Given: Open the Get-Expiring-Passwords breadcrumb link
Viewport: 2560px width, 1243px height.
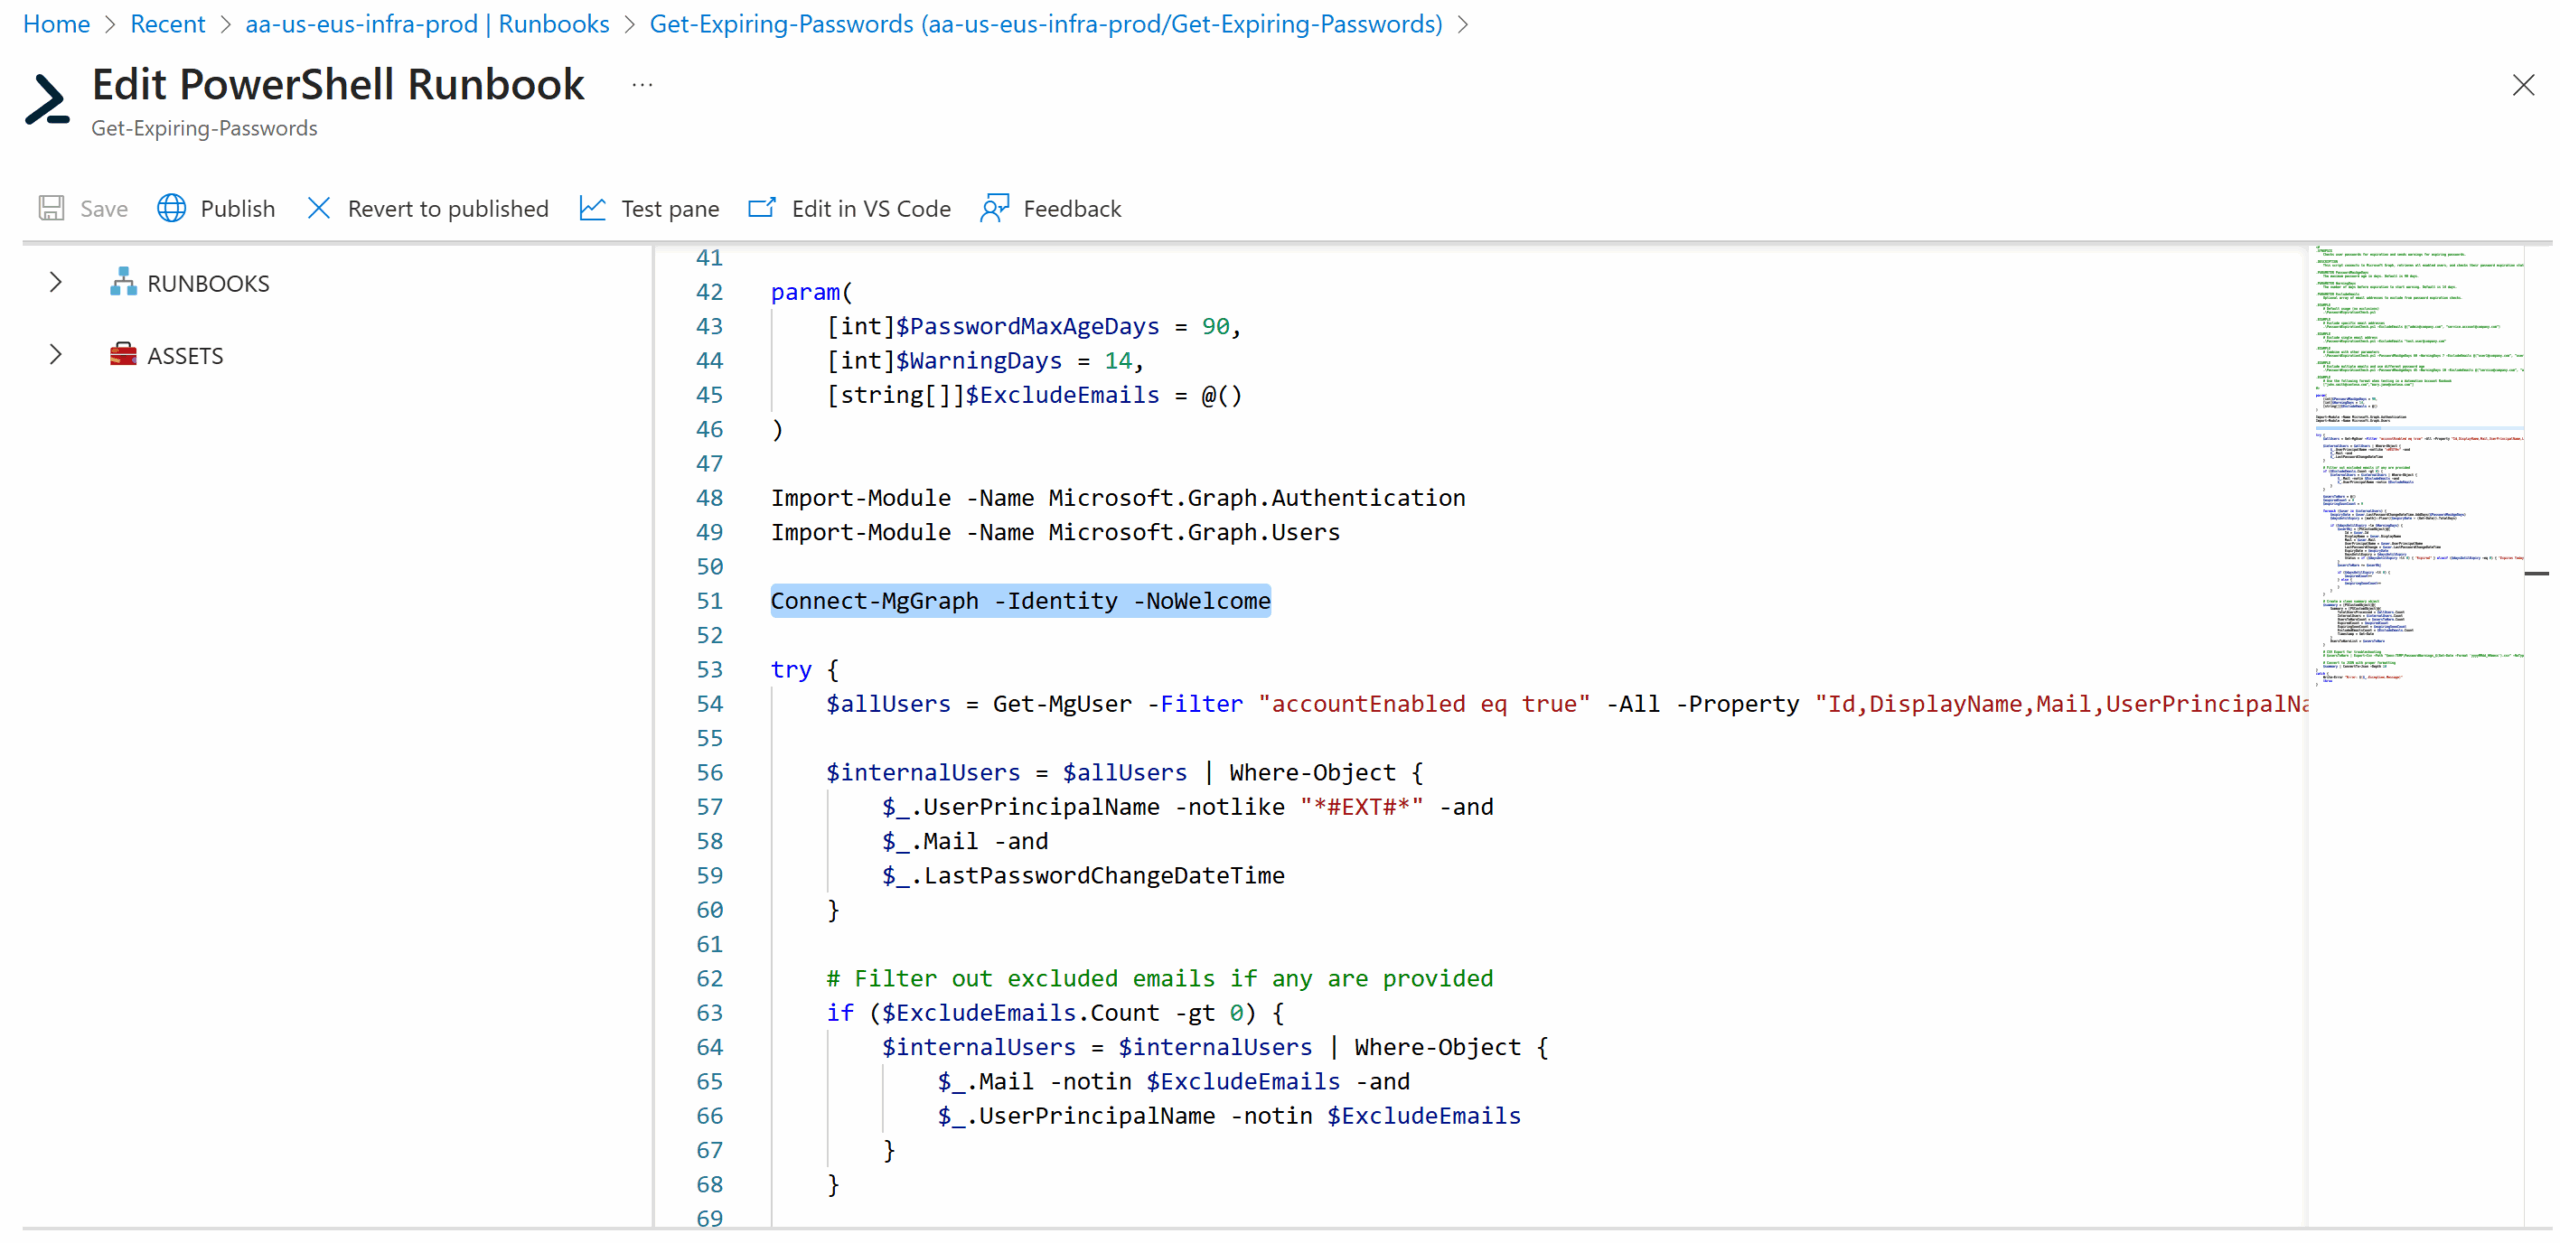Looking at the screenshot, I should pyautogui.click(x=1045, y=23).
